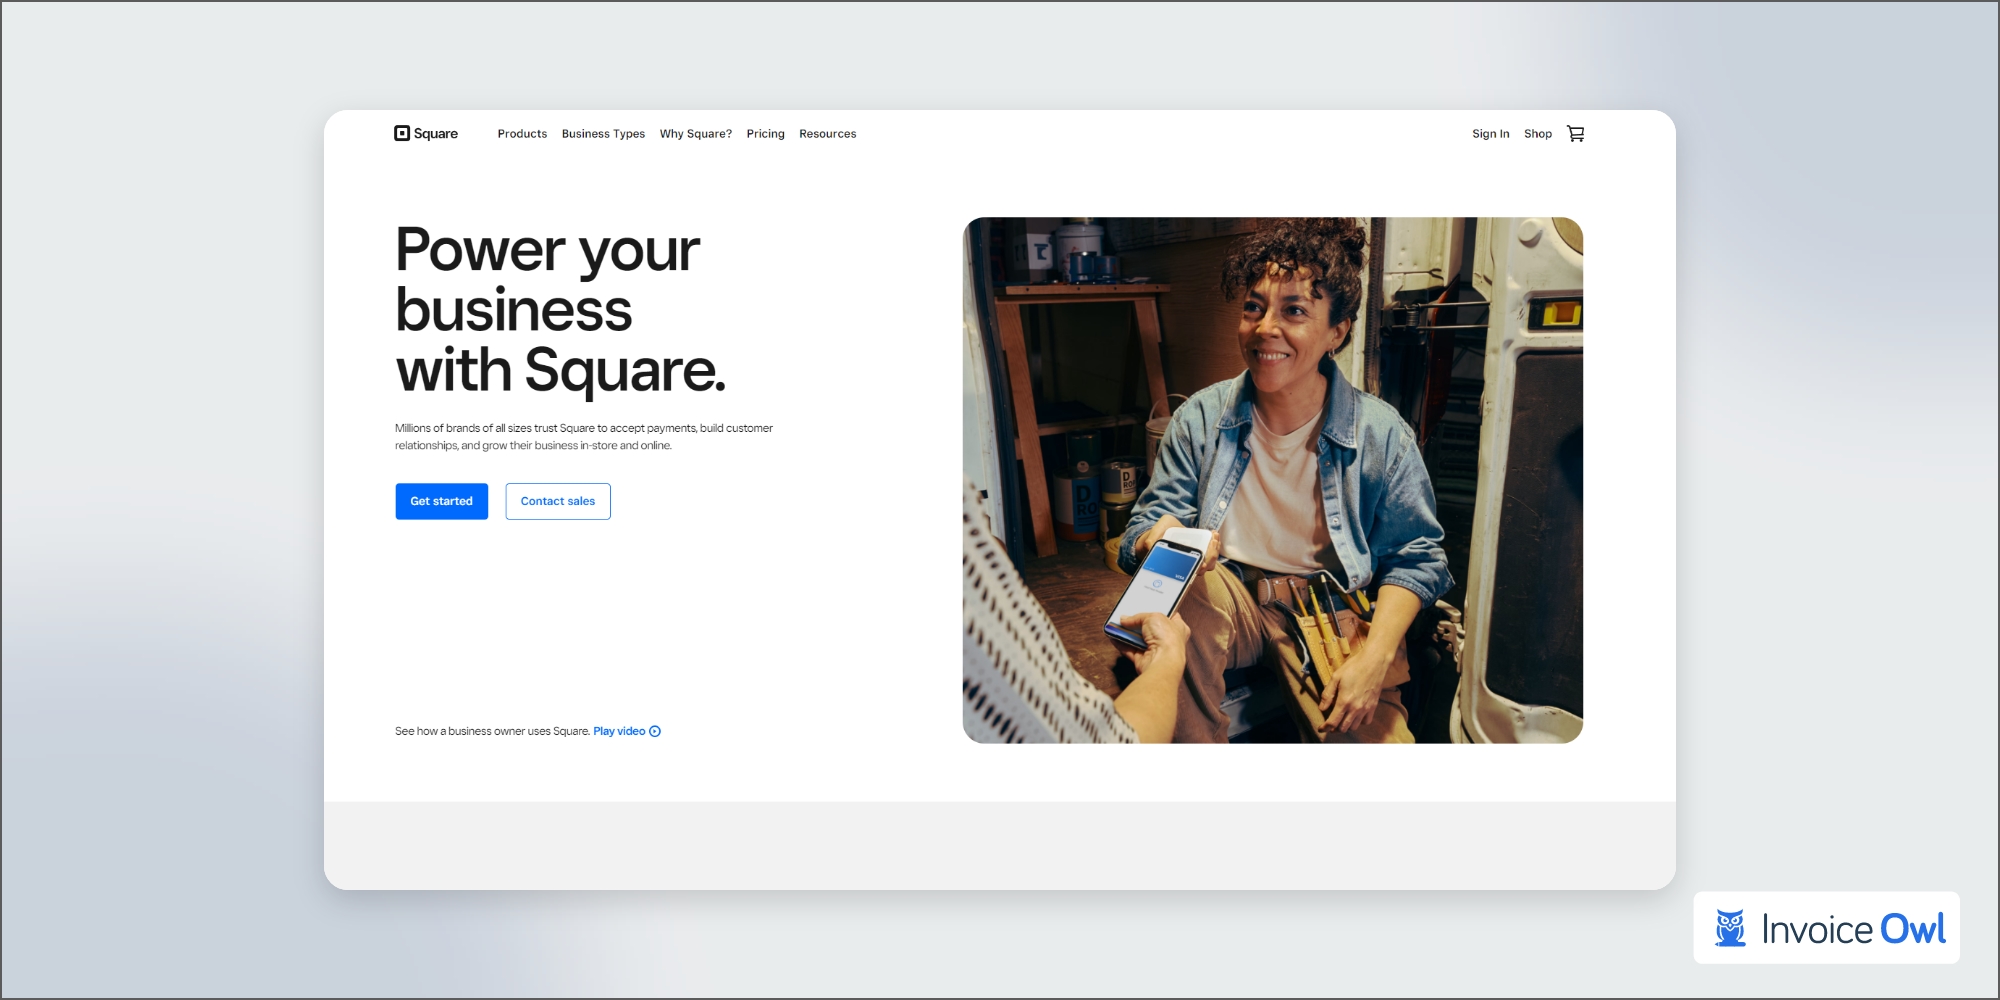The width and height of the screenshot is (2000, 1000).
Task: Click the Sign In link
Action: tap(1490, 134)
